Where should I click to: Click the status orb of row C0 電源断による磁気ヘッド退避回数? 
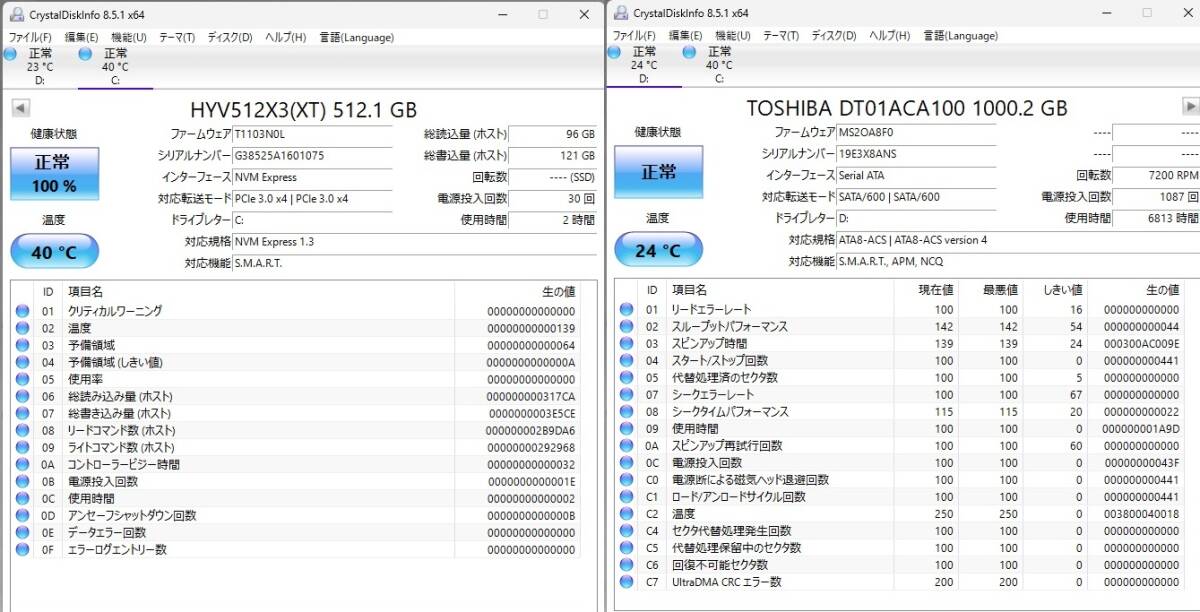626,479
